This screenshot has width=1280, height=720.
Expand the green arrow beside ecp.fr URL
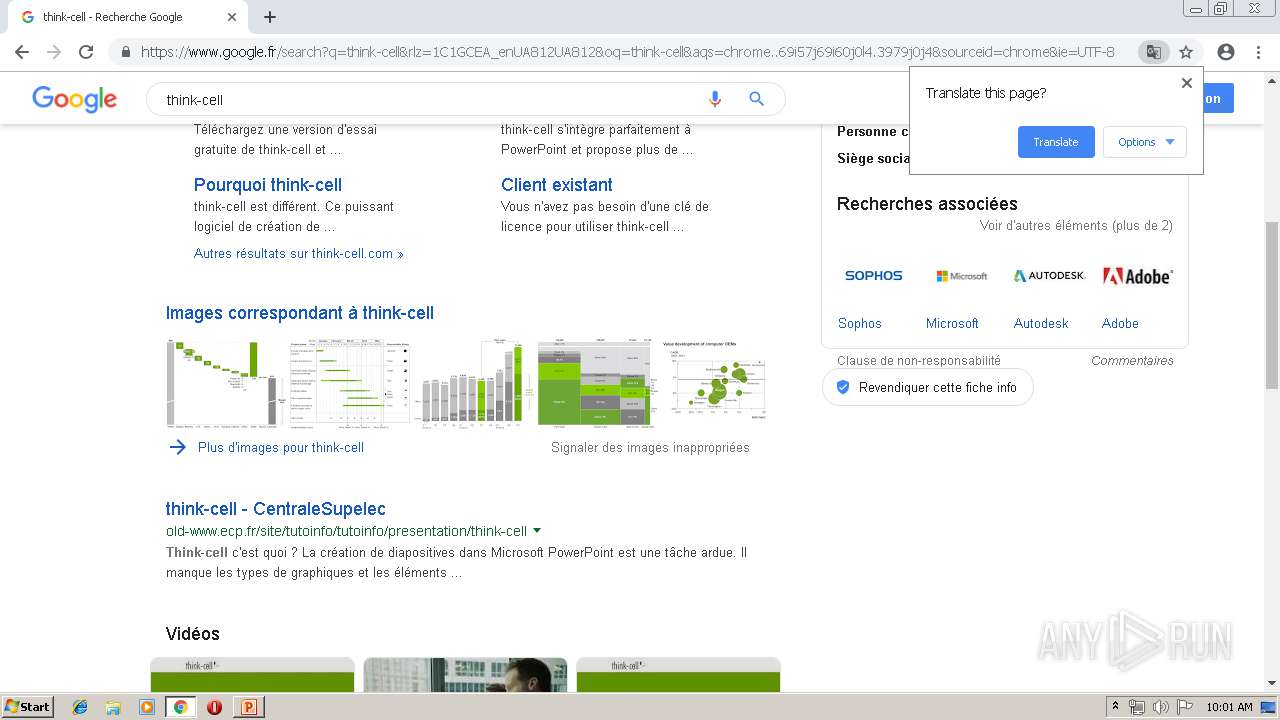537,531
